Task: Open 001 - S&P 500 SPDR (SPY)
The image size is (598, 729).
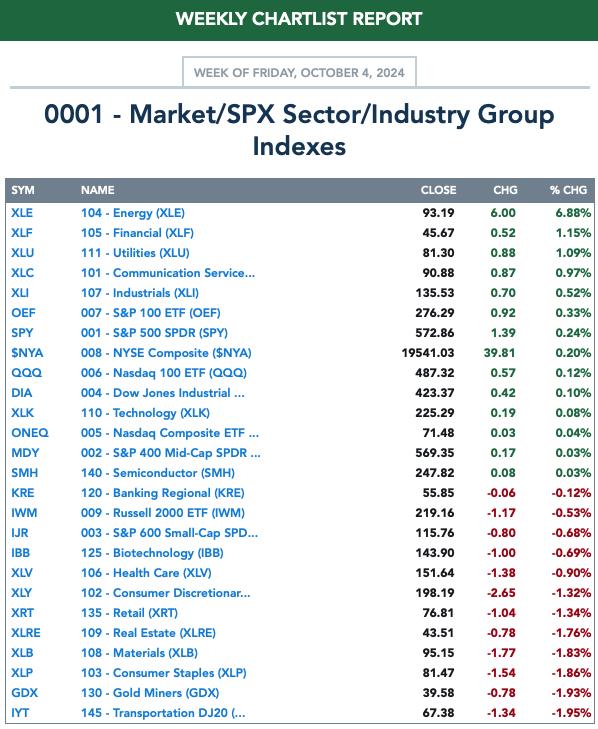Action: [x=154, y=333]
